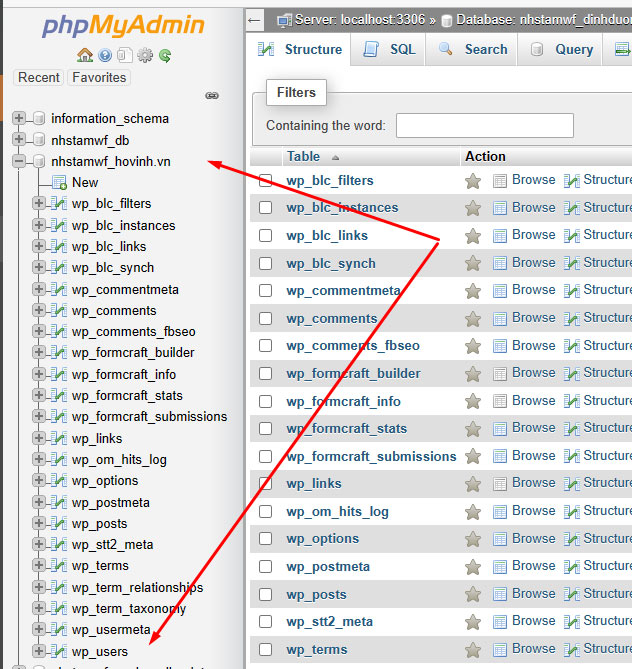Expand the information_schema database node
Screen dimensions: 632x669
pos(19,118)
